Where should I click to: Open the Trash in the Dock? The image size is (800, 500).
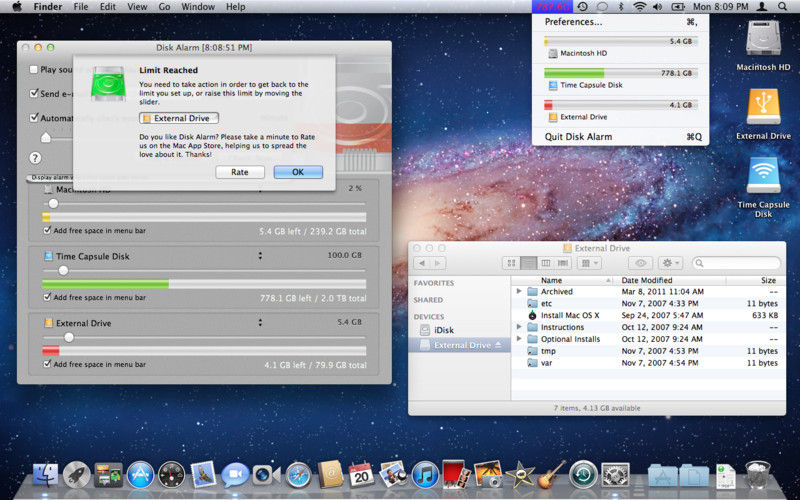pos(758,474)
